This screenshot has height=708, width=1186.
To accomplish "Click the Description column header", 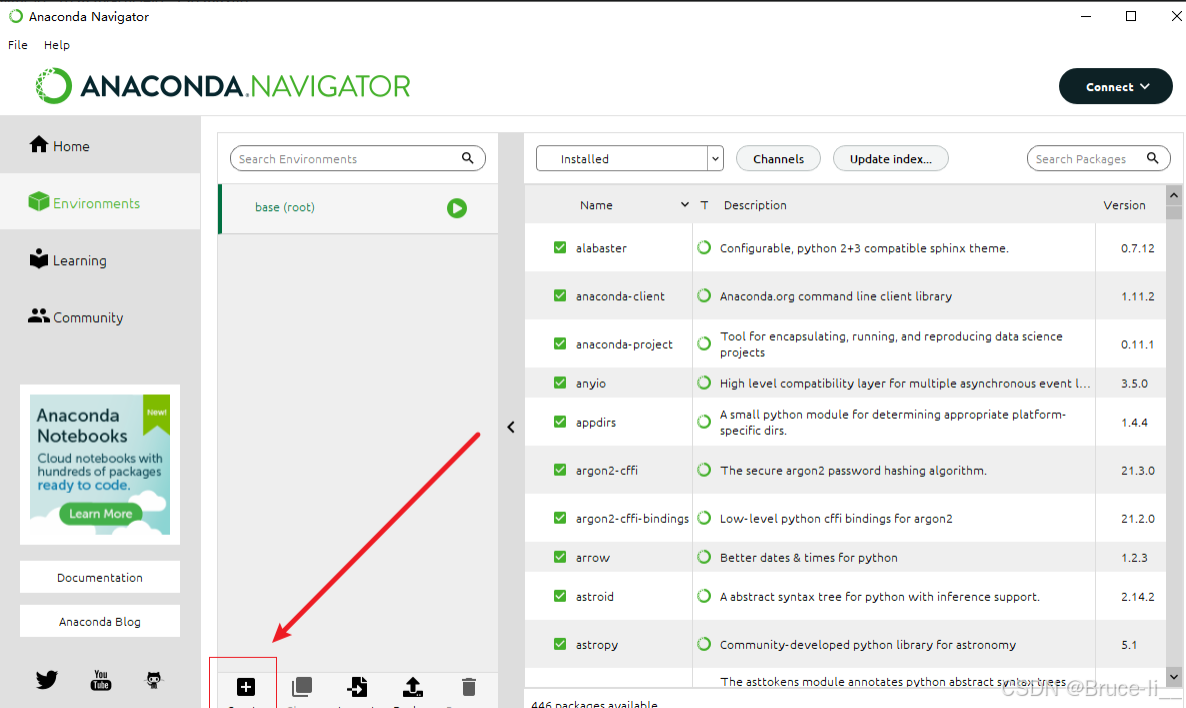I will 755,205.
